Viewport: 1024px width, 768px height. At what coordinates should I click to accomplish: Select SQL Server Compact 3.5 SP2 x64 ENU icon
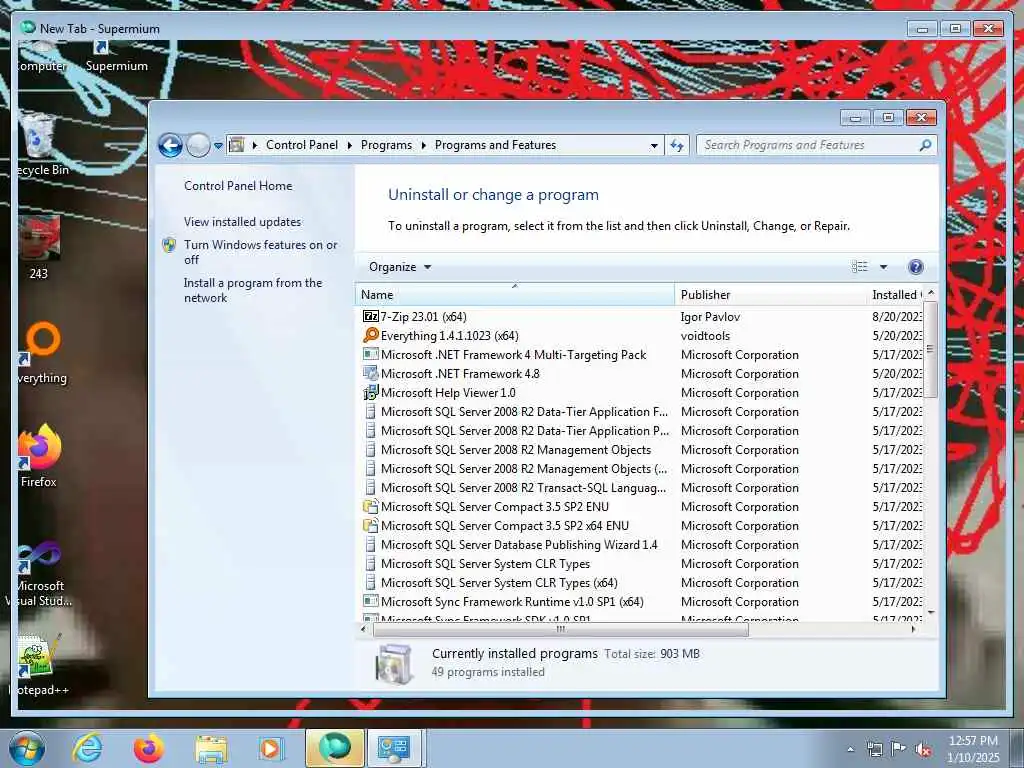[370, 526]
